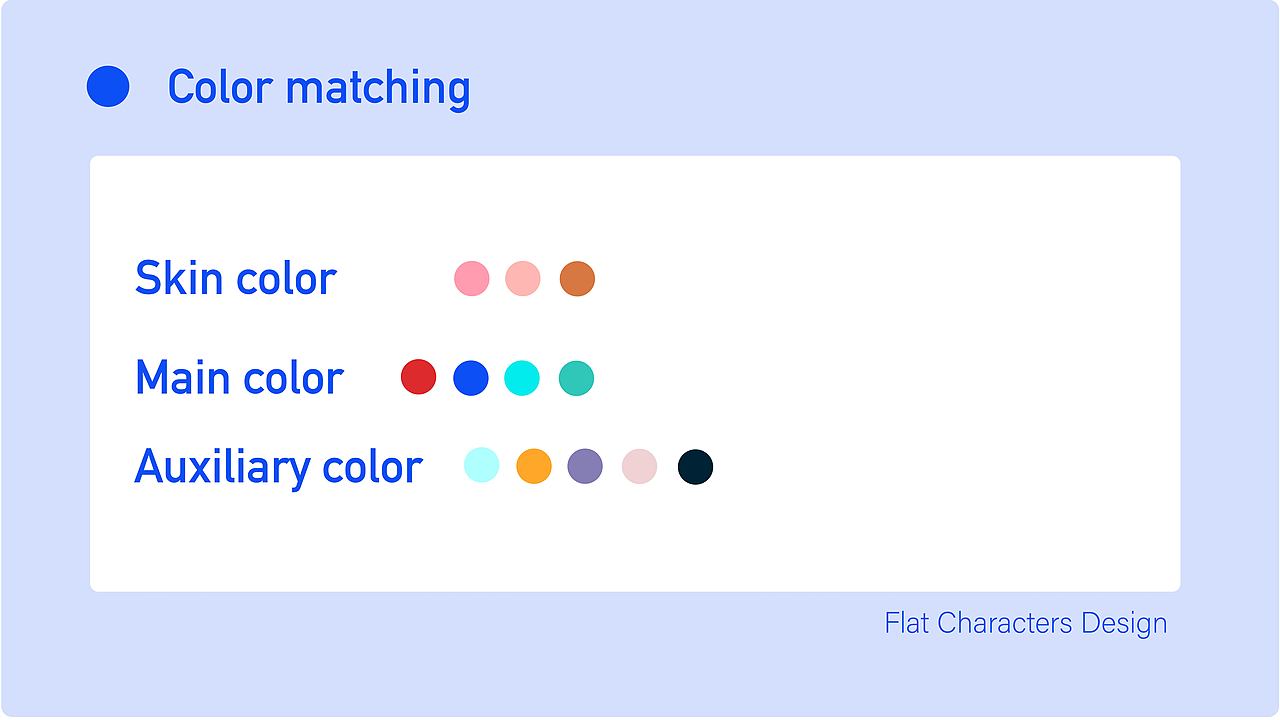The height and width of the screenshot is (720, 1280).
Task: Select the teal green main color swatch
Action: click(x=576, y=378)
